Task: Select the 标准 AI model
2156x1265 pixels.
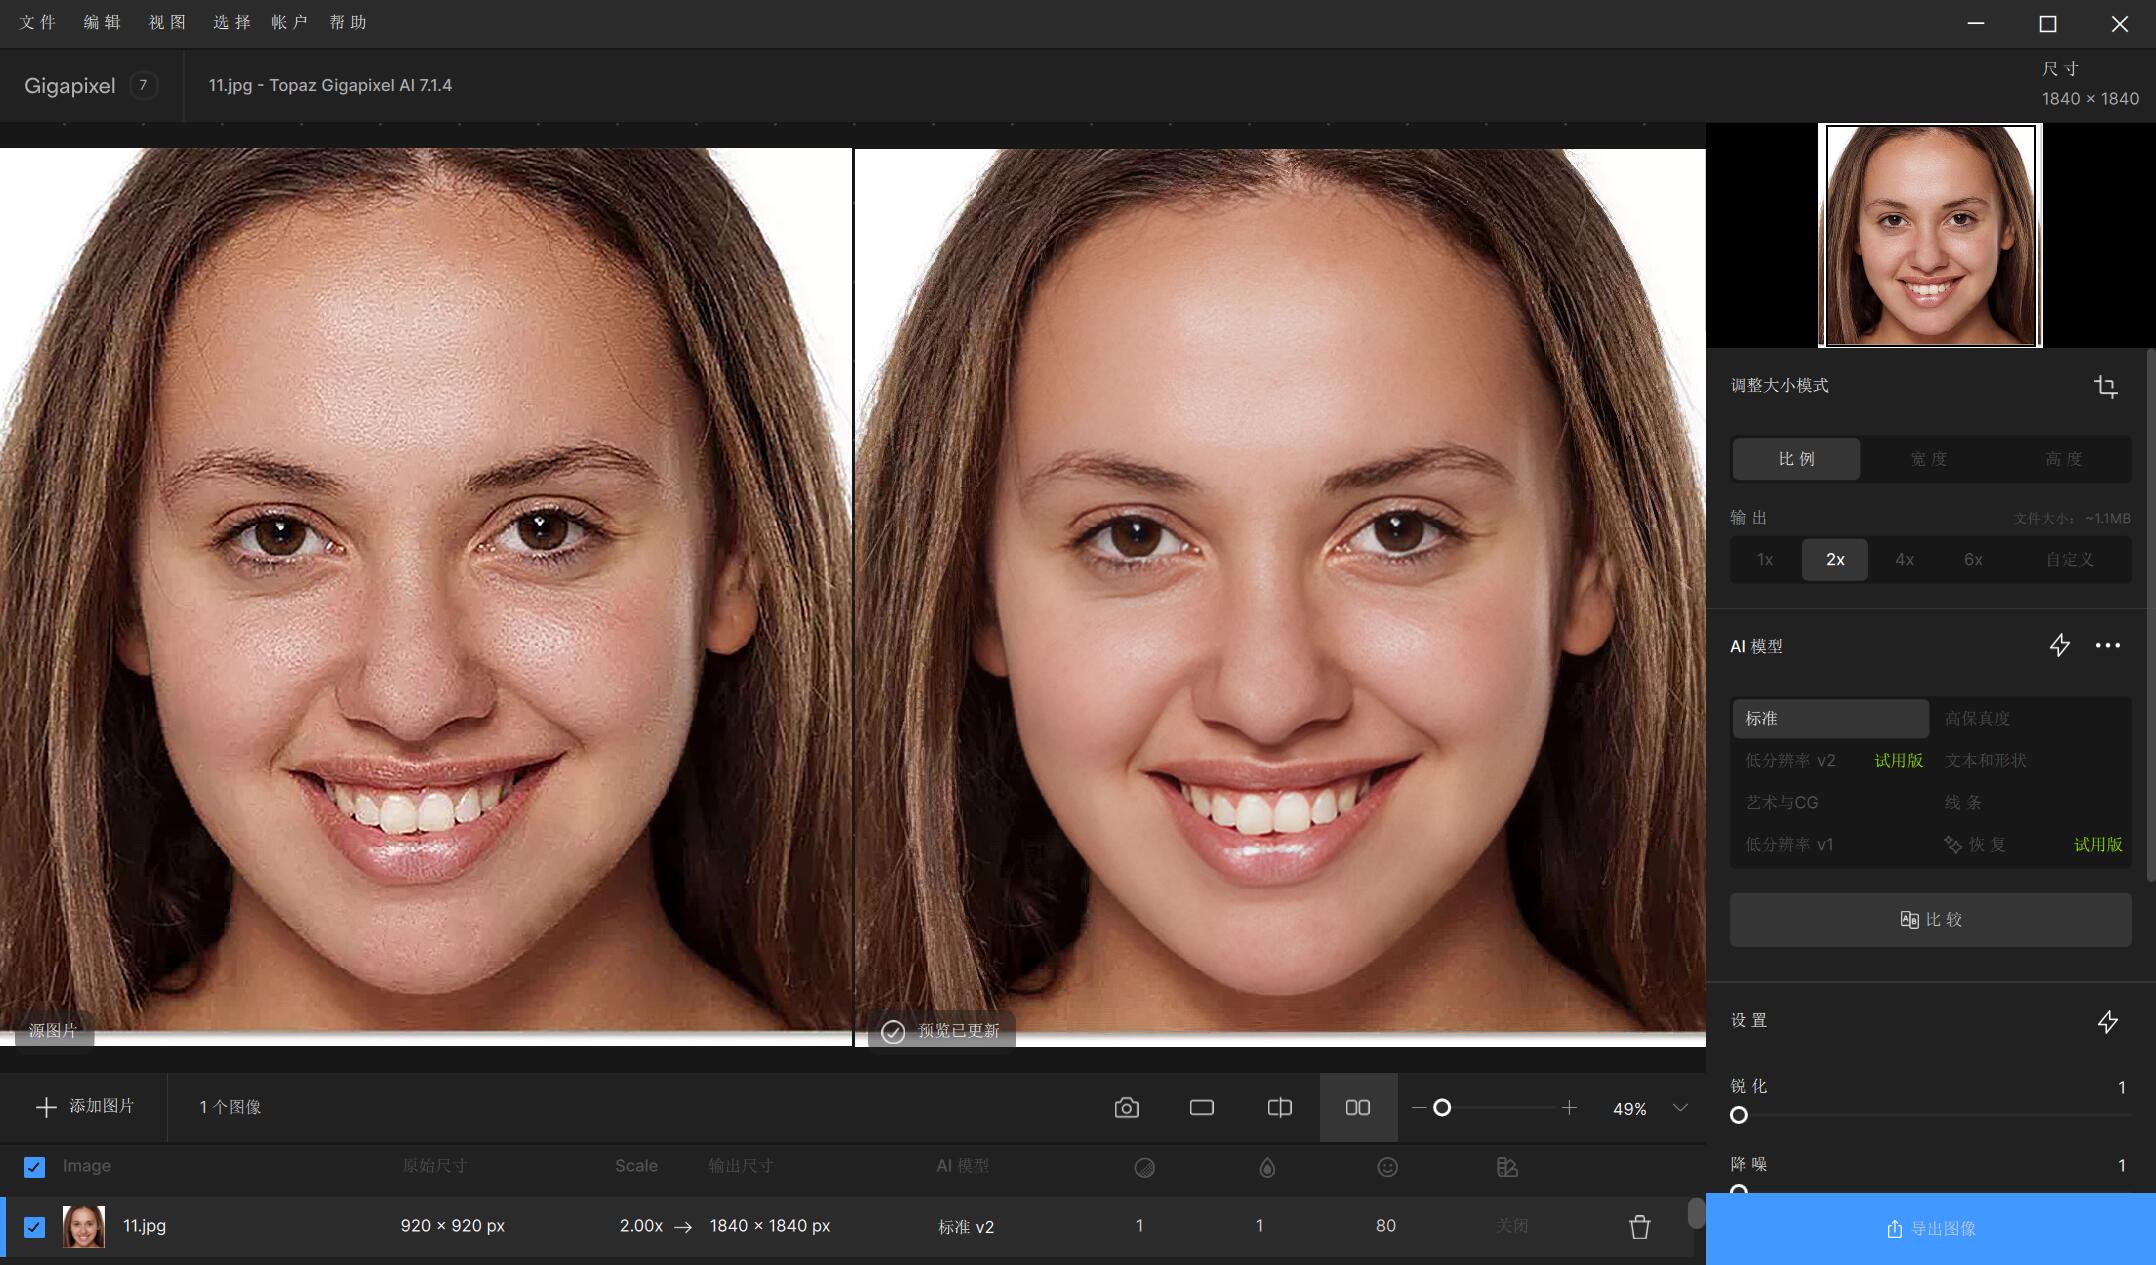Action: coord(1830,718)
